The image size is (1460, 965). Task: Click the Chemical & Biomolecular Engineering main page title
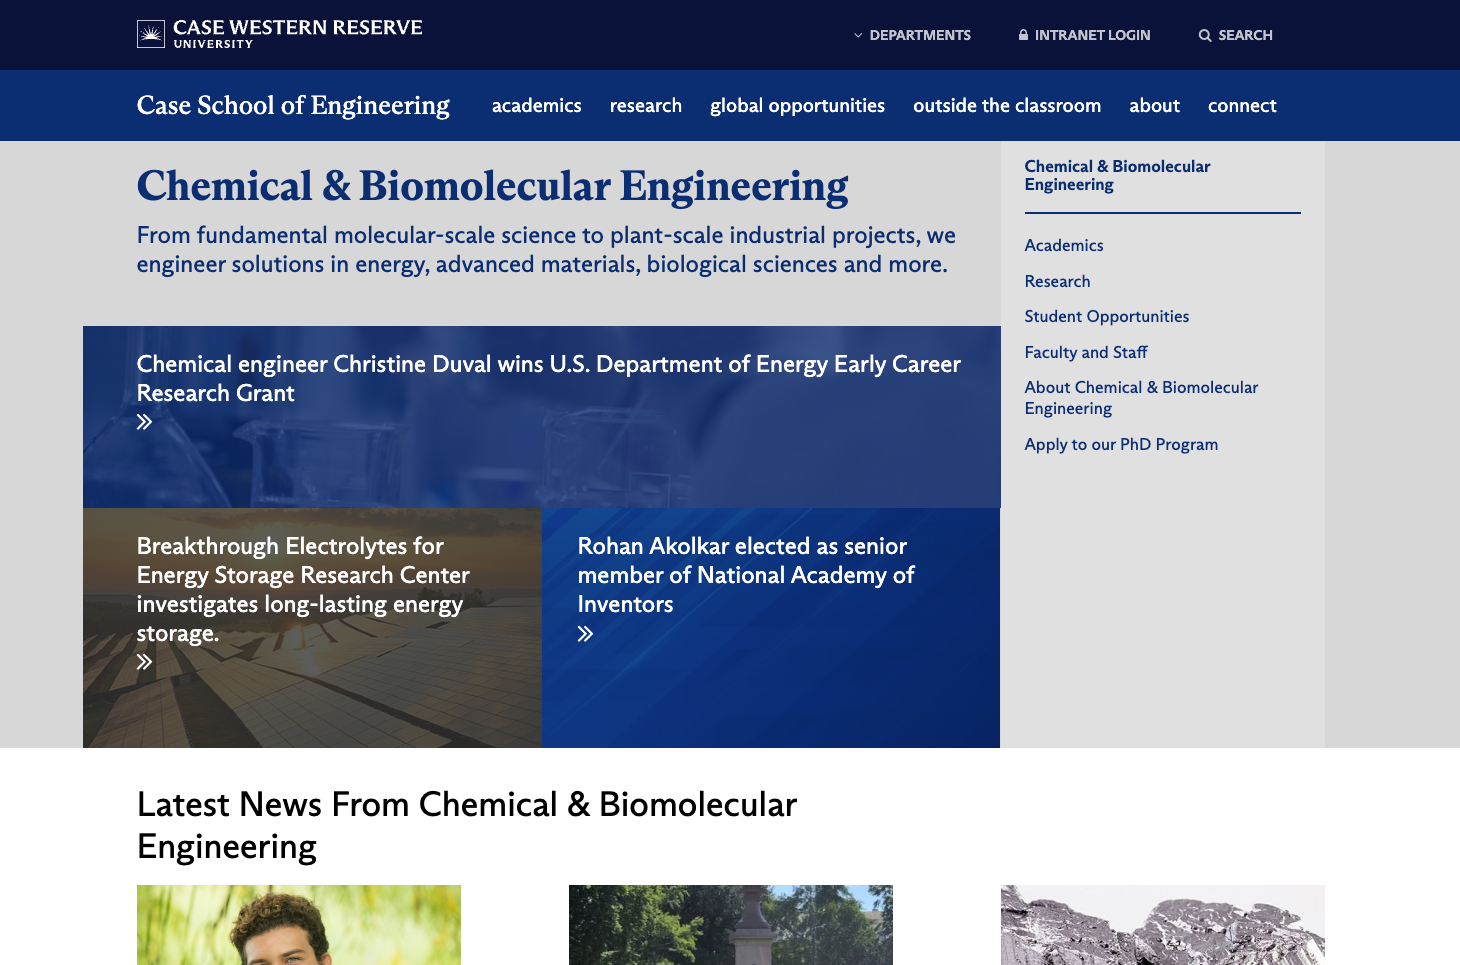tap(492, 186)
